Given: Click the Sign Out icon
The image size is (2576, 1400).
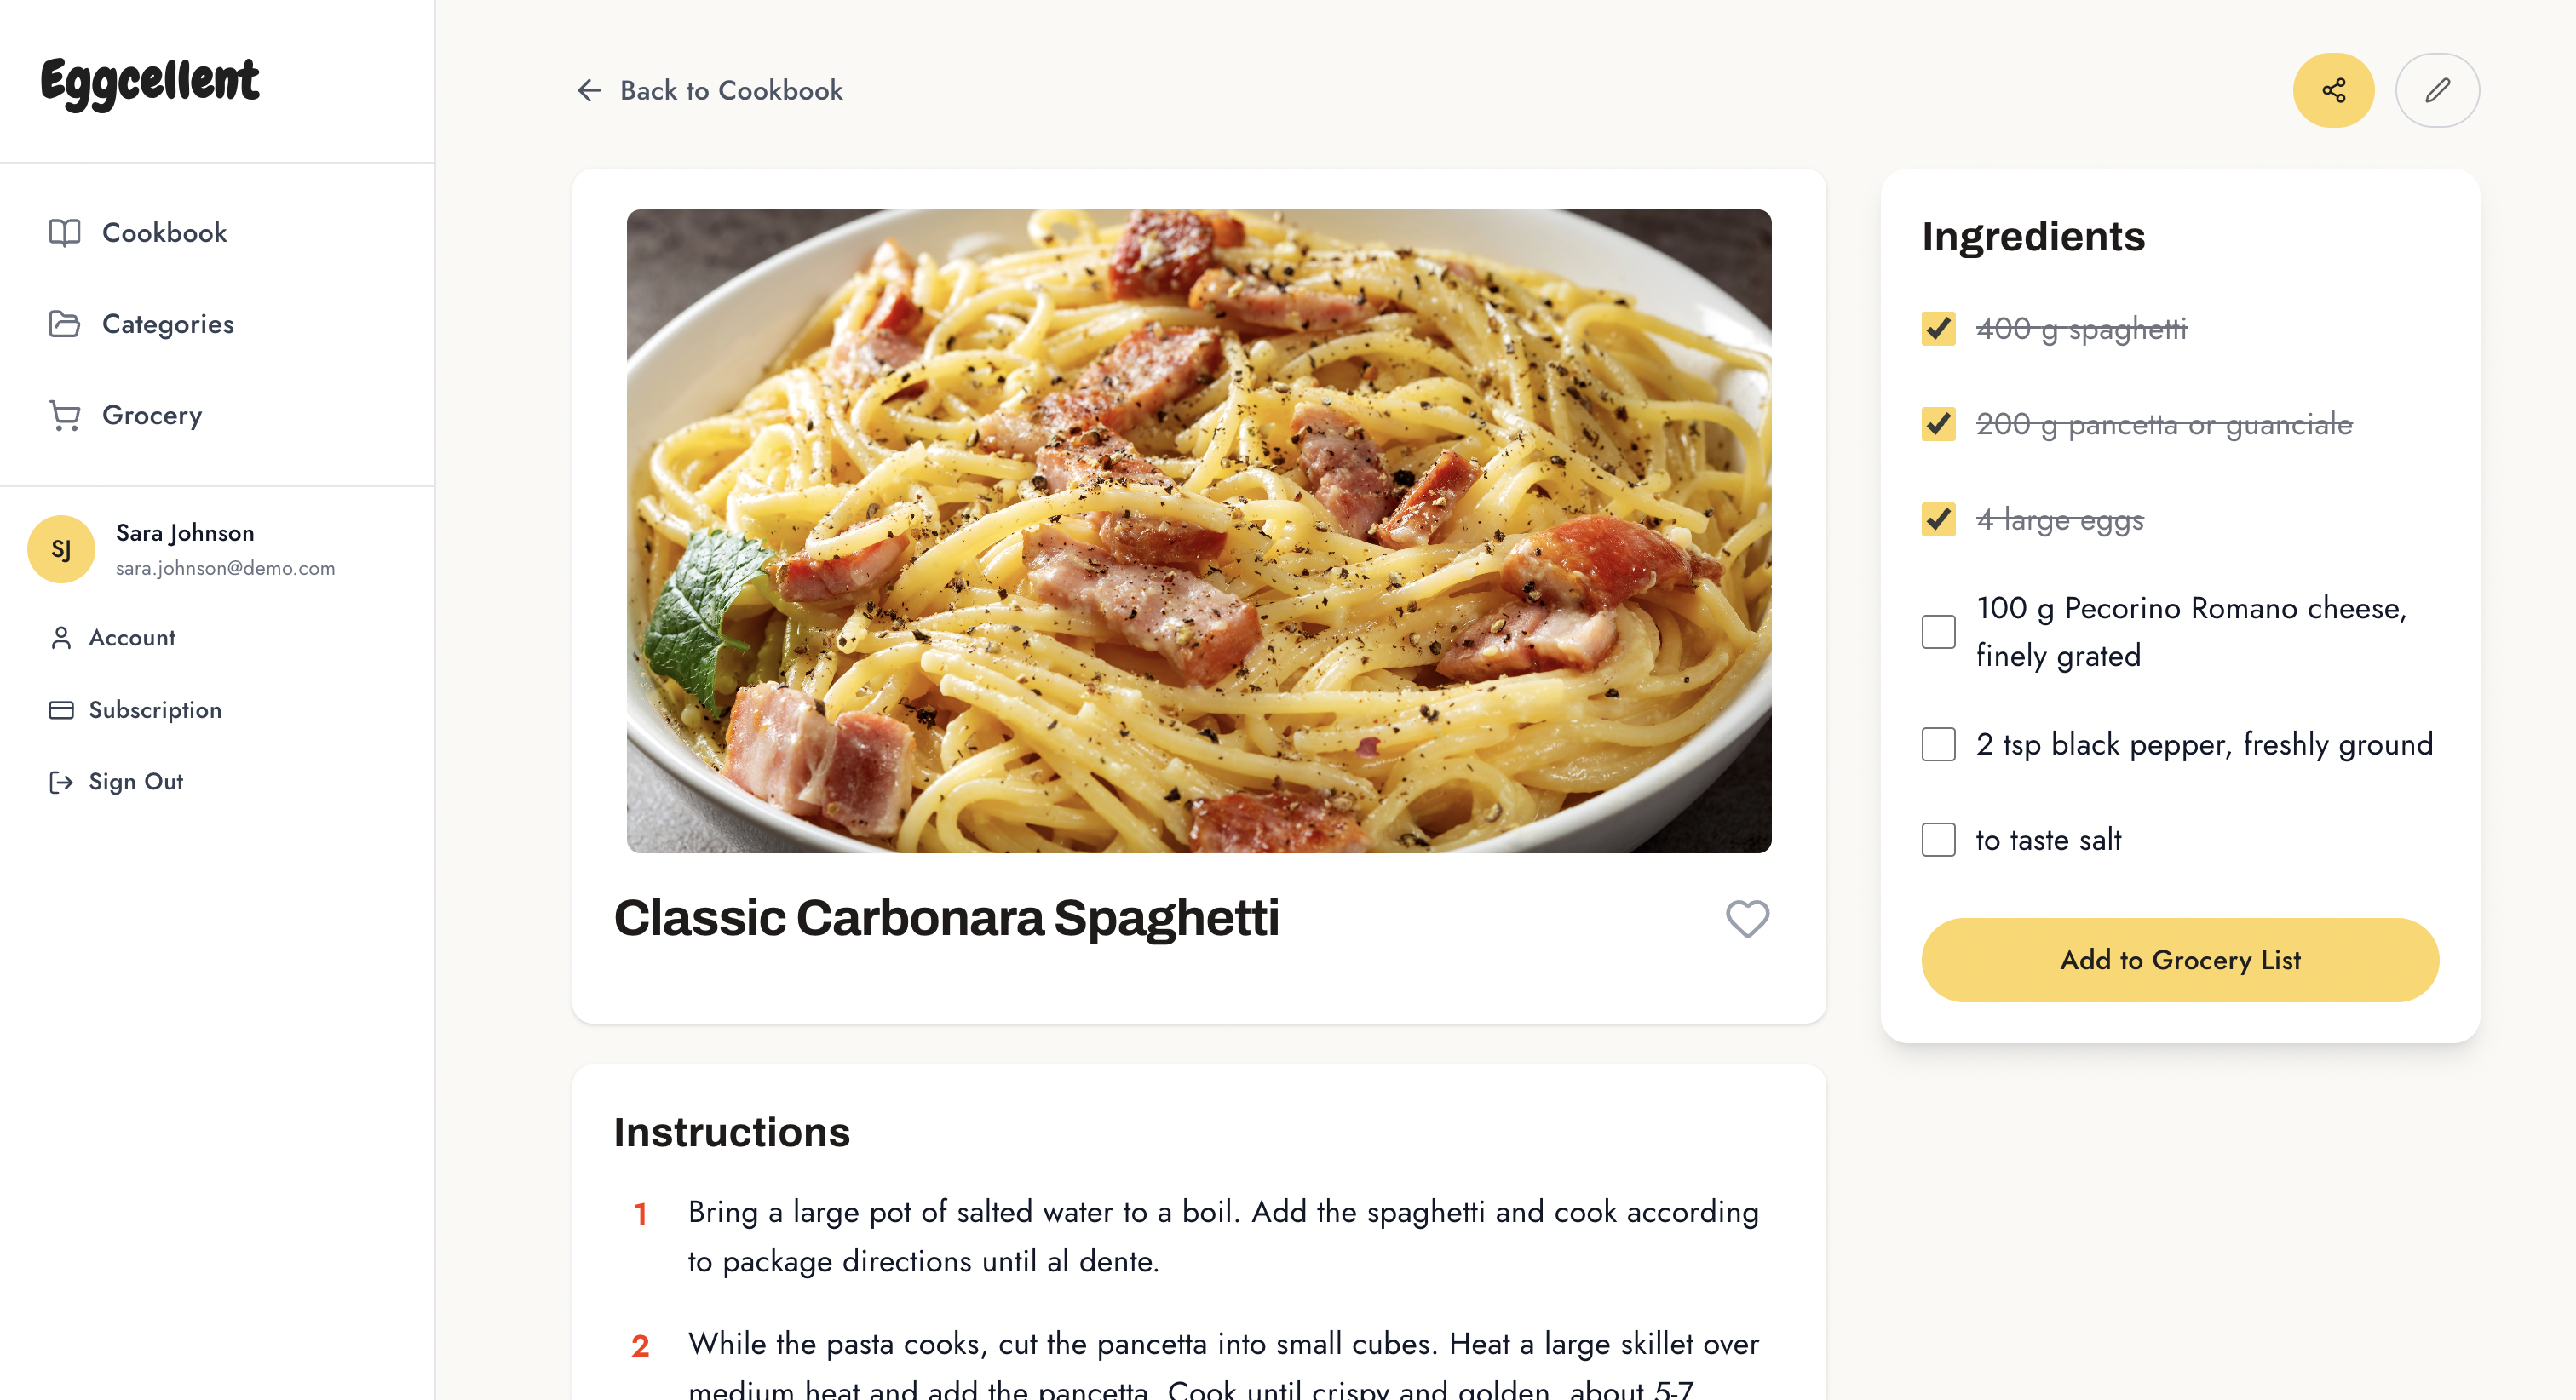Looking at the screenshot, I should coord(61,782).
